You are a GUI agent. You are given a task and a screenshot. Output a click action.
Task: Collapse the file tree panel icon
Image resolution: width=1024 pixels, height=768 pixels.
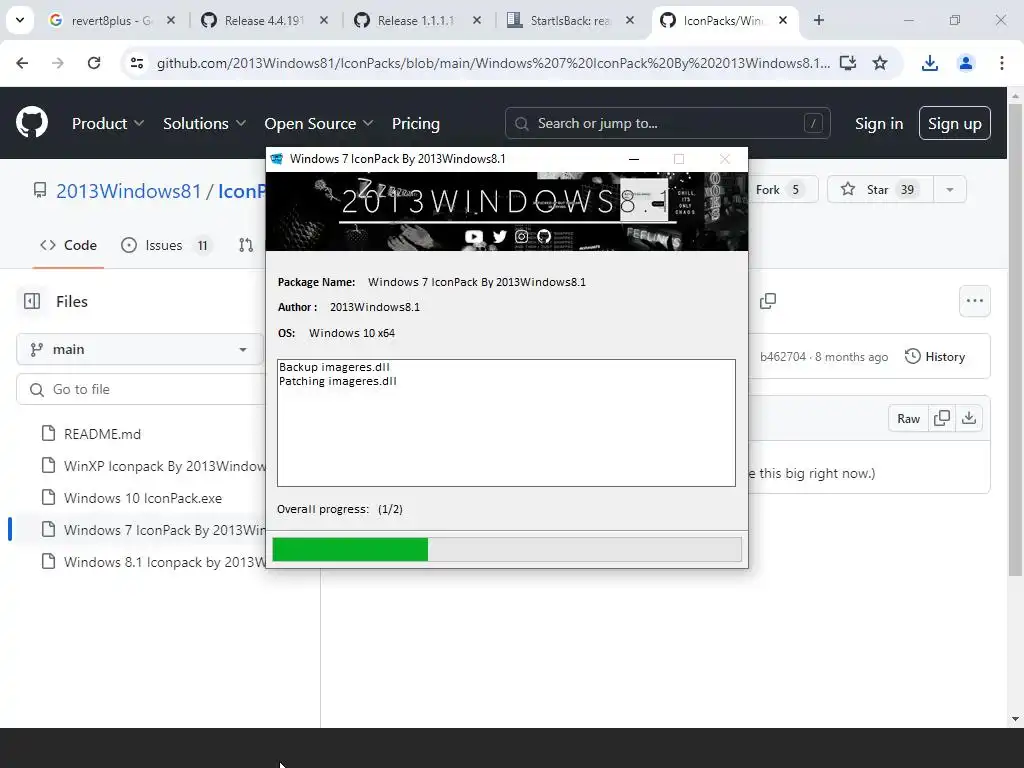pyautogui.click(x=31, y=301)
